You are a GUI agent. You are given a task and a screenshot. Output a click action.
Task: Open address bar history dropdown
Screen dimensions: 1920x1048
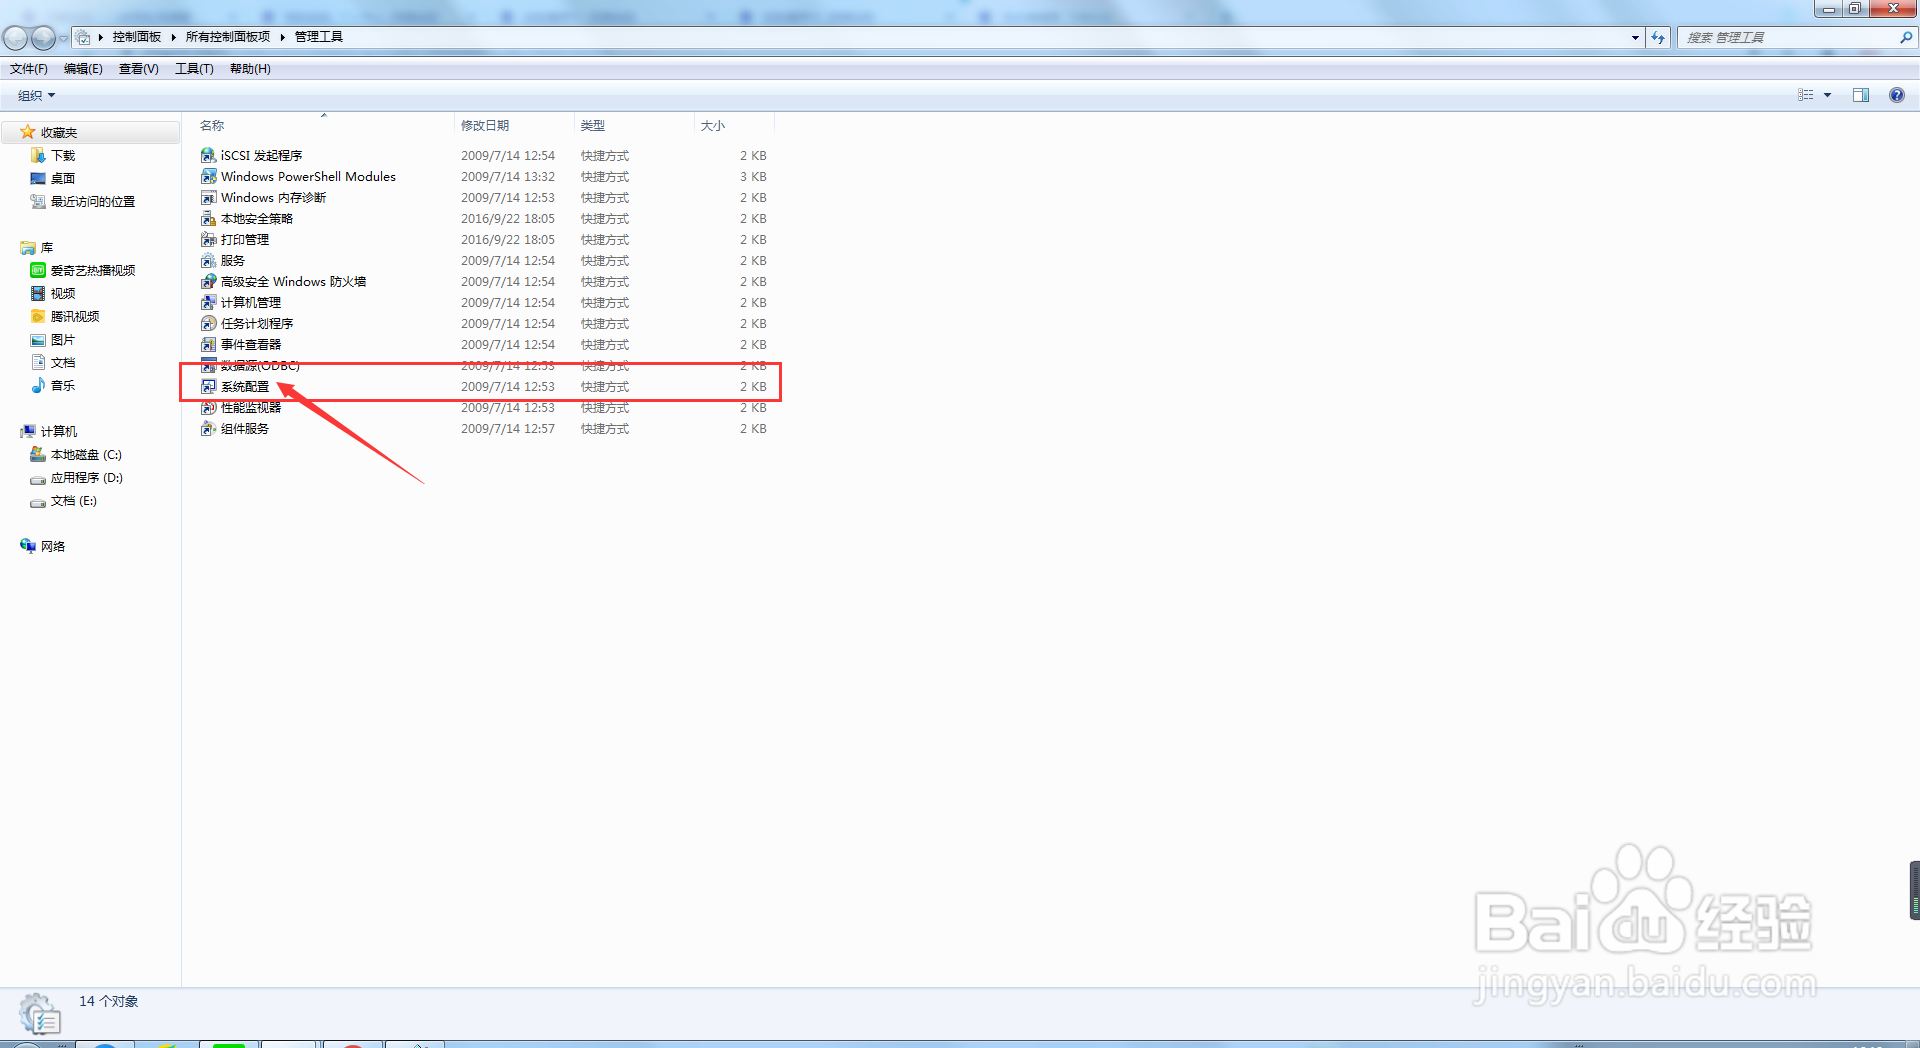click(x=1635, y=37)
